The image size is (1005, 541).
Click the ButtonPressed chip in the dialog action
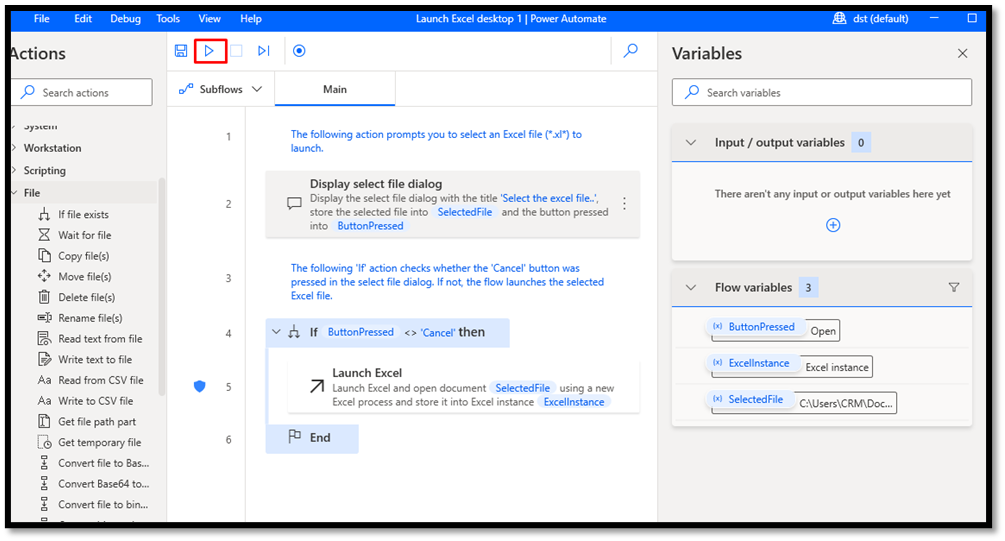tap(370, 226)
